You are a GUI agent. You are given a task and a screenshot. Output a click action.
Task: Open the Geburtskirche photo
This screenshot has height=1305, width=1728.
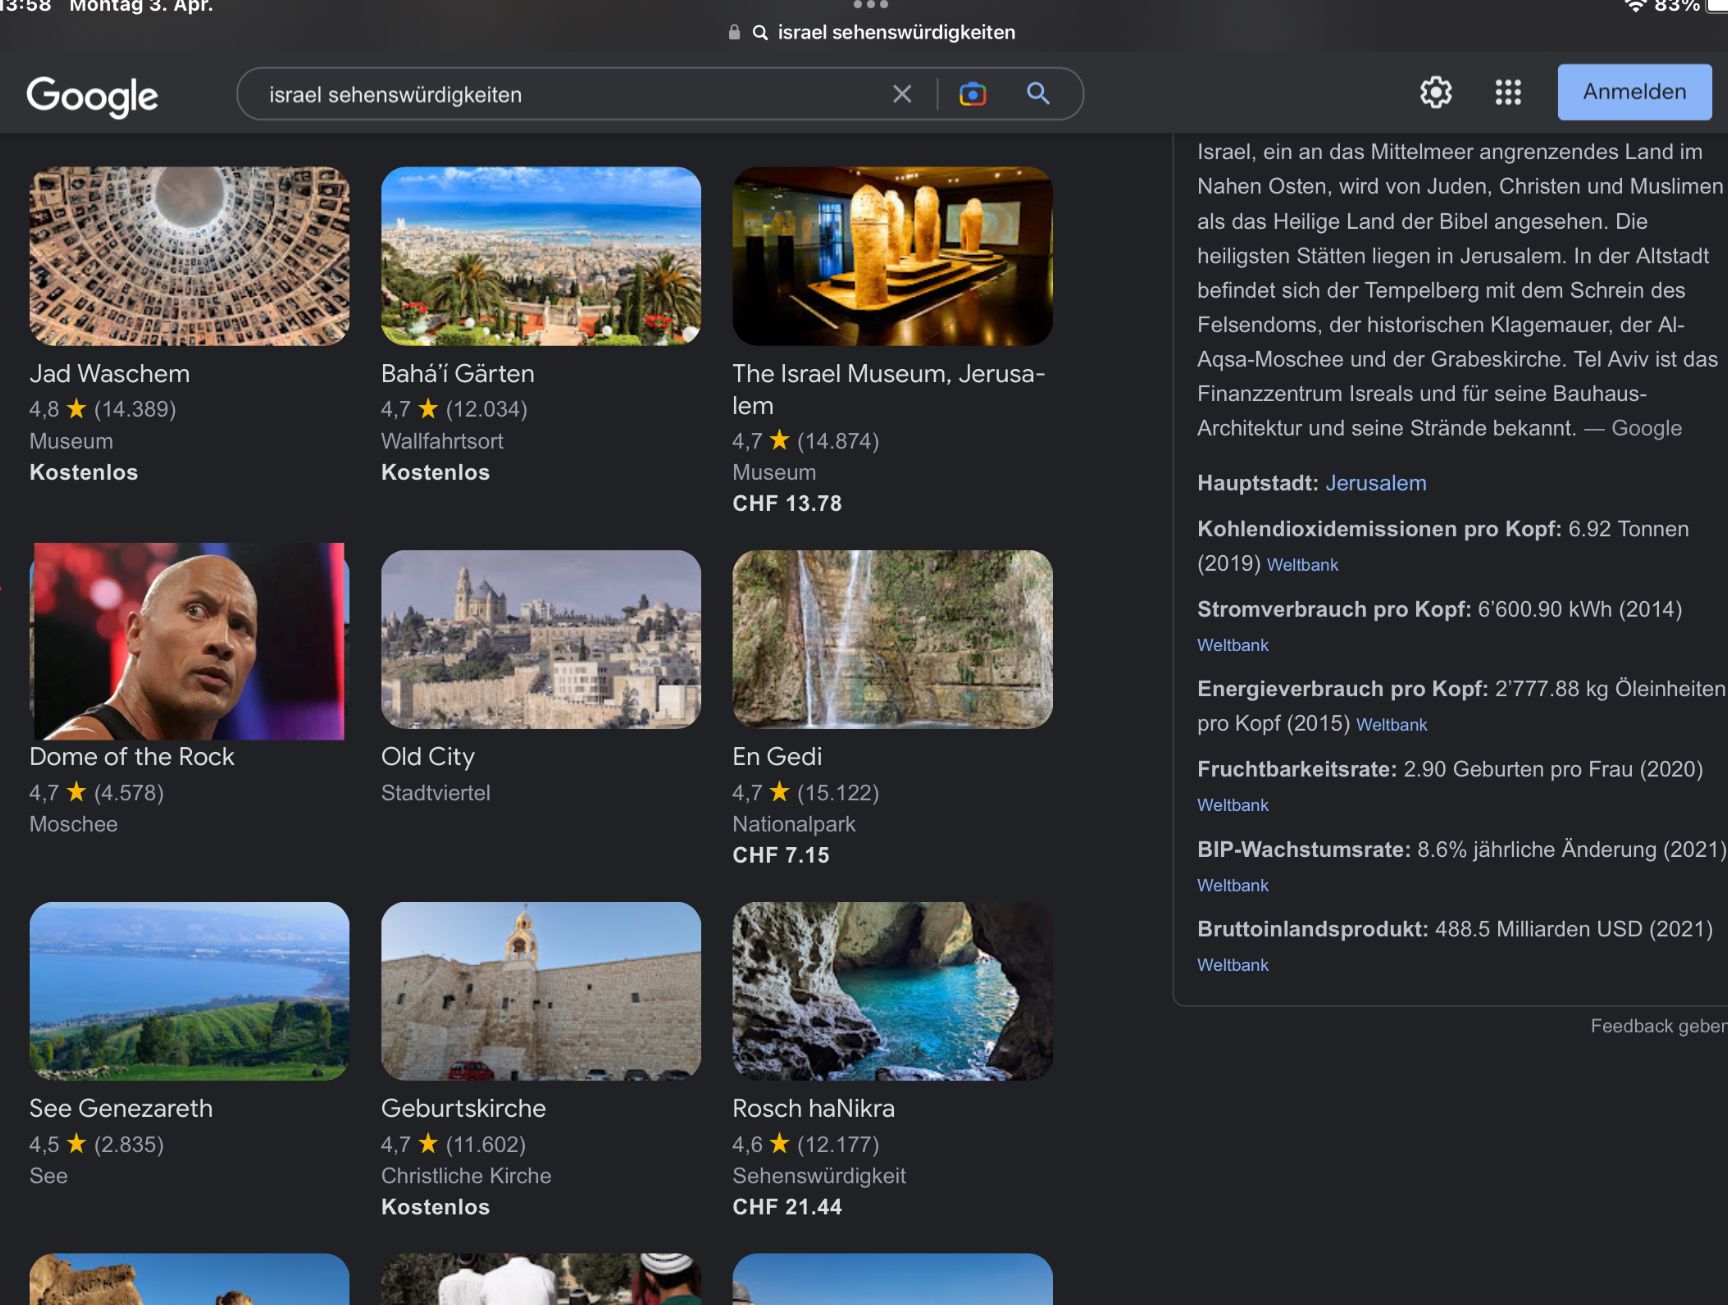[541, 991]
